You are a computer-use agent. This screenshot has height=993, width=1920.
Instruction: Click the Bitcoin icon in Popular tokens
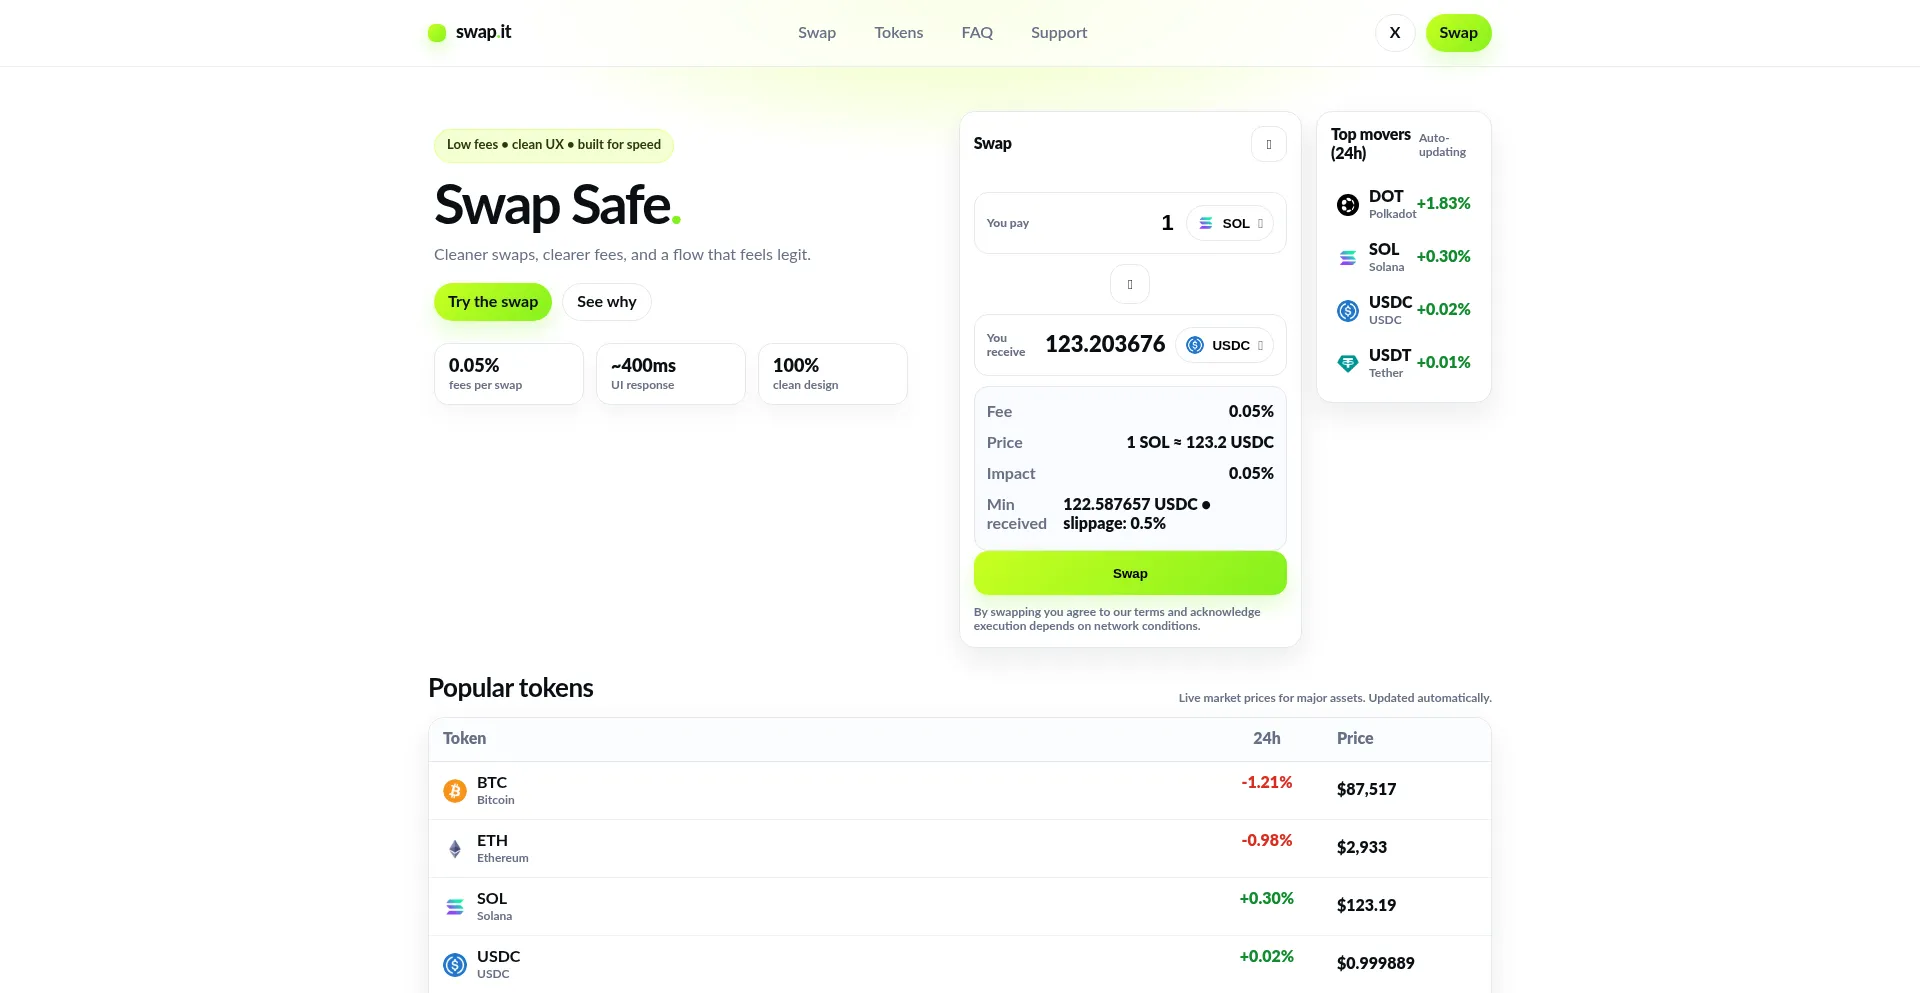[455, 791]
